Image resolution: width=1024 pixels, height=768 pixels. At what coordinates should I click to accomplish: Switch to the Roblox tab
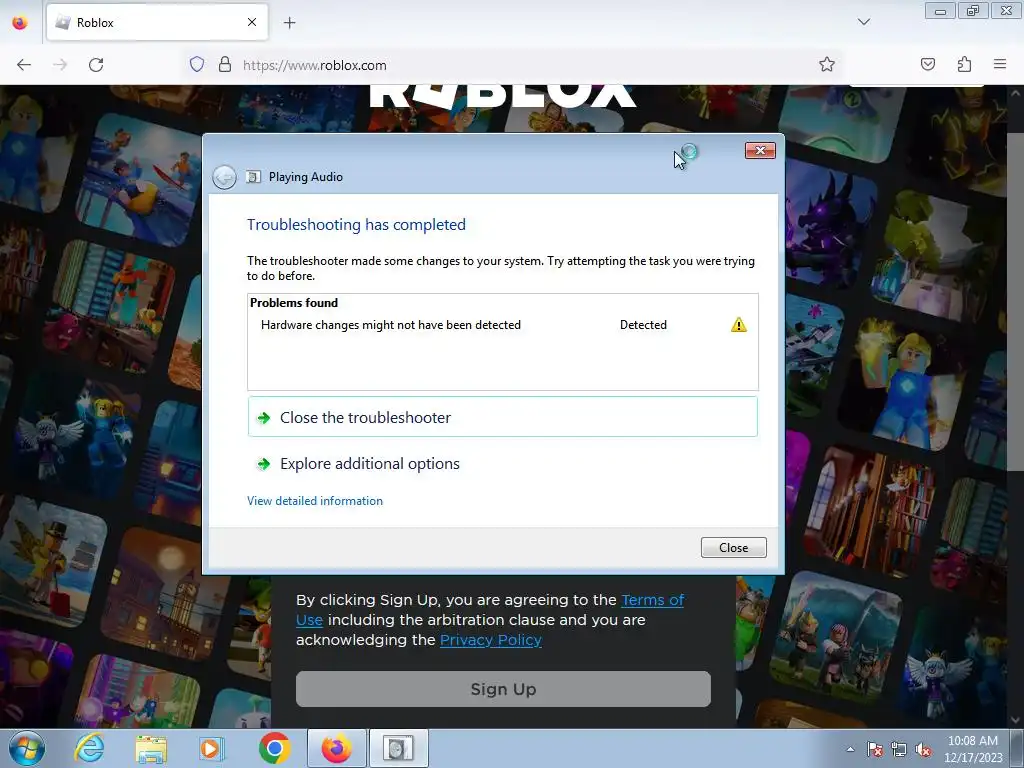[x=157, y=23]
